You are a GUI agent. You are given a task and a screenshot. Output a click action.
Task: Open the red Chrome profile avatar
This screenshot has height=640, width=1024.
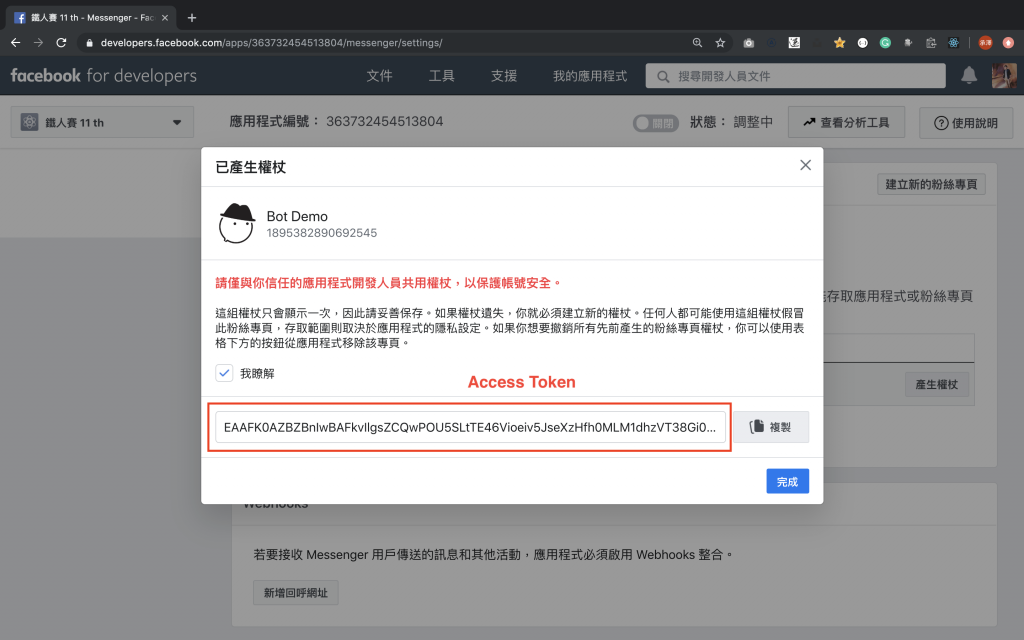point(985,42)
